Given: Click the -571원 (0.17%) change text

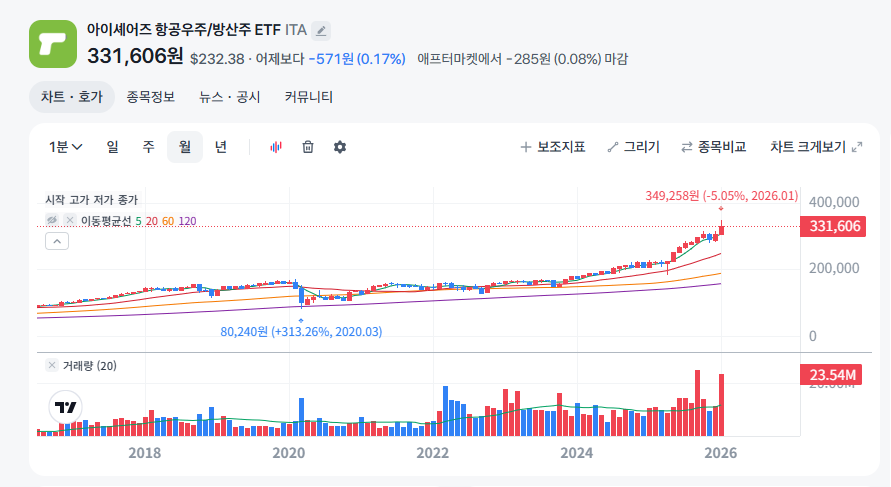Looking at the screenshot, I should [x=357, y=59].
